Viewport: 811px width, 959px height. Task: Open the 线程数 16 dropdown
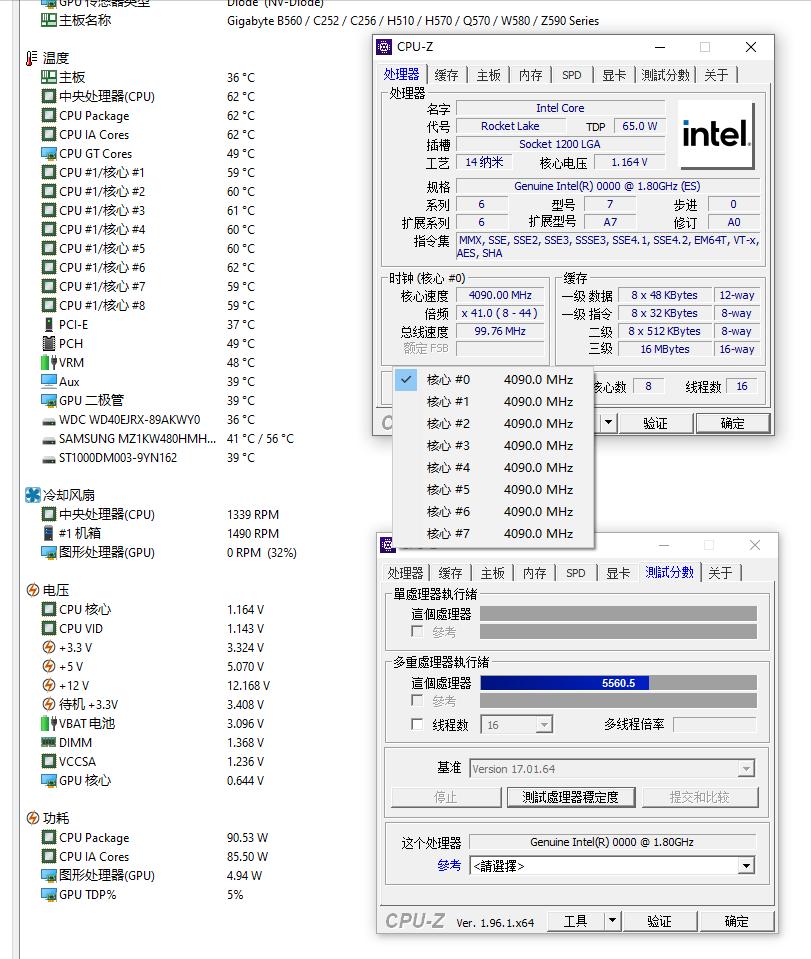coord(544,725)
